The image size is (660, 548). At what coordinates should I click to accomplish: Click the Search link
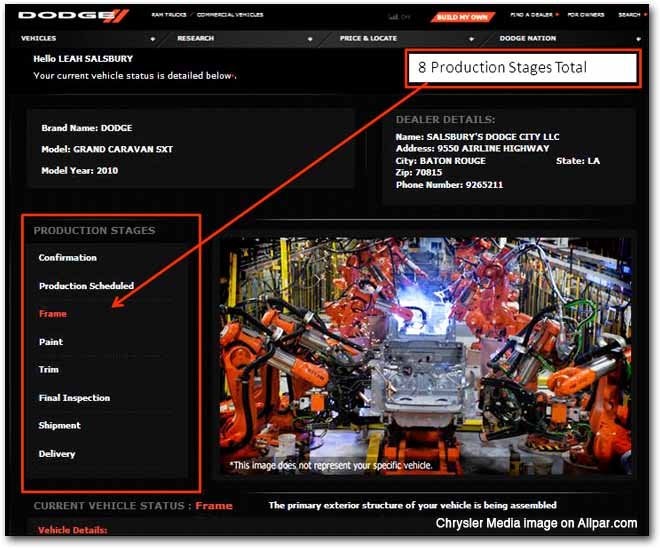(x=629, y=15)
